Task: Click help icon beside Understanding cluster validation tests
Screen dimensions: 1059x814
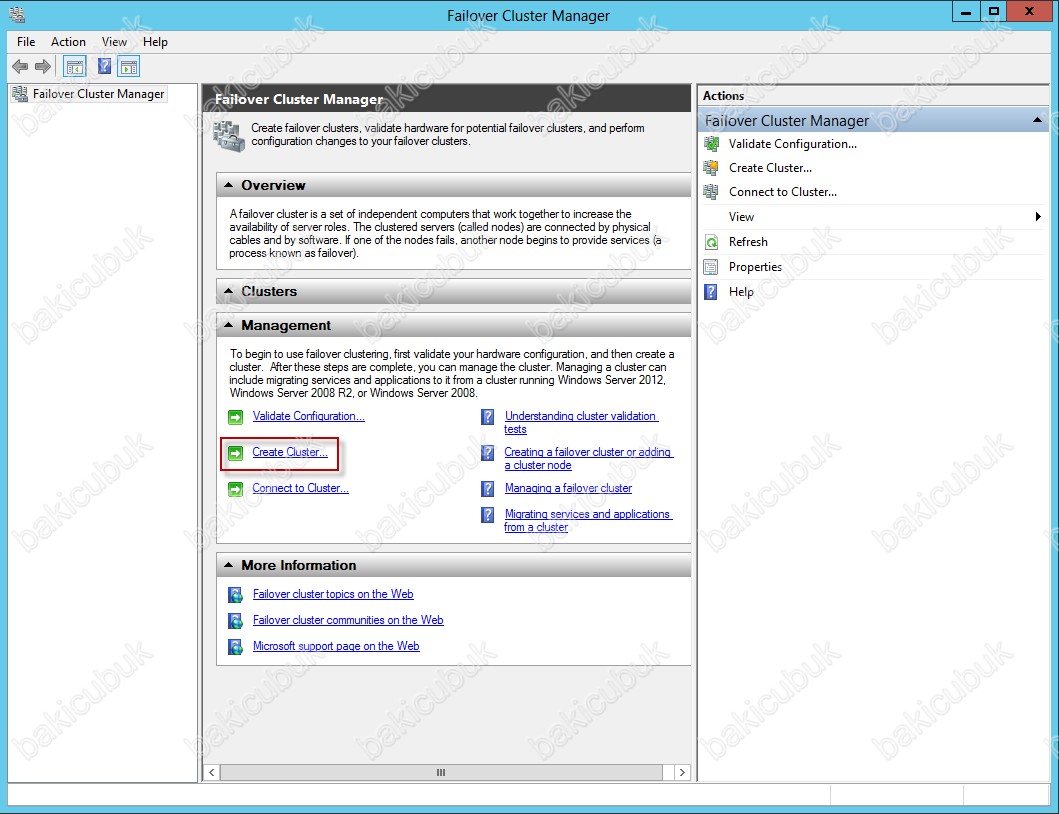Action: click(x=488, y=417)
